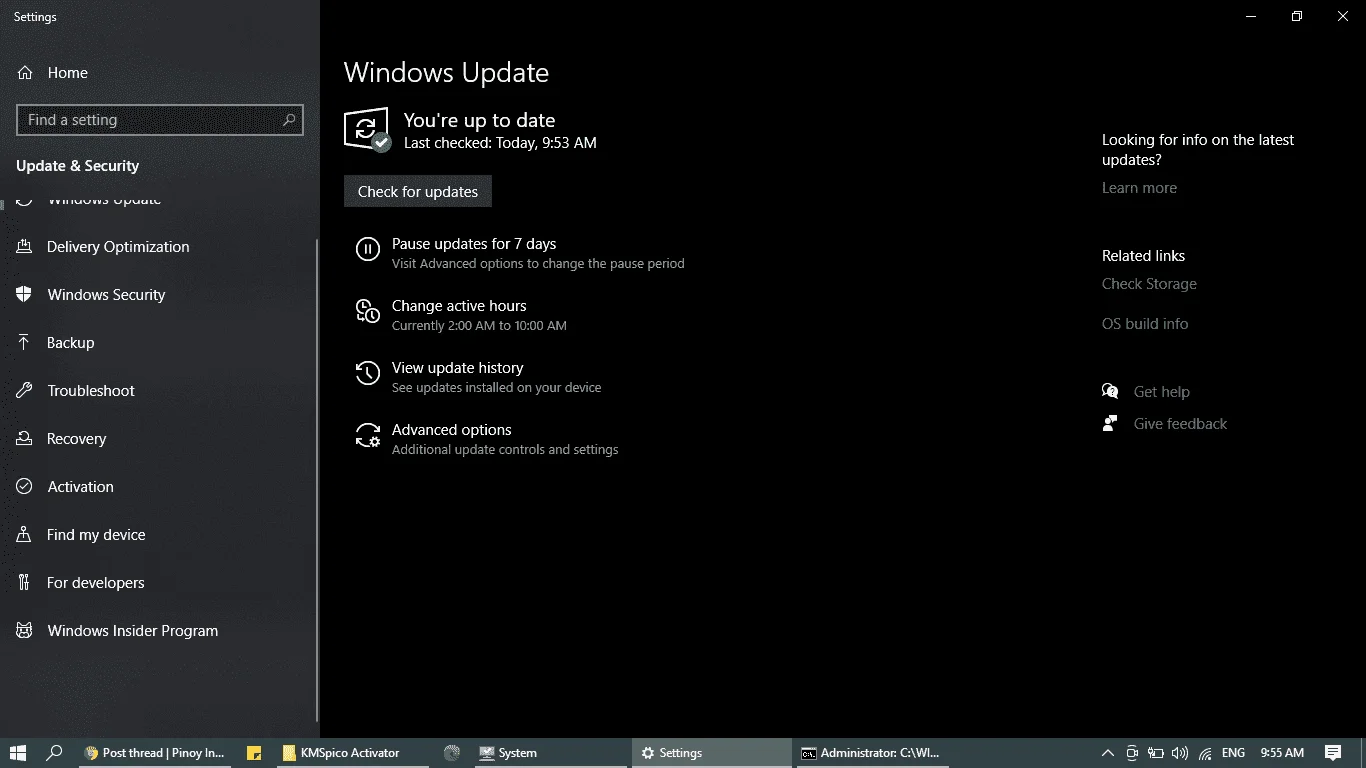Click the Windows Security shield icon
This screenshot has height=768, width=1366.
point(25,295)
